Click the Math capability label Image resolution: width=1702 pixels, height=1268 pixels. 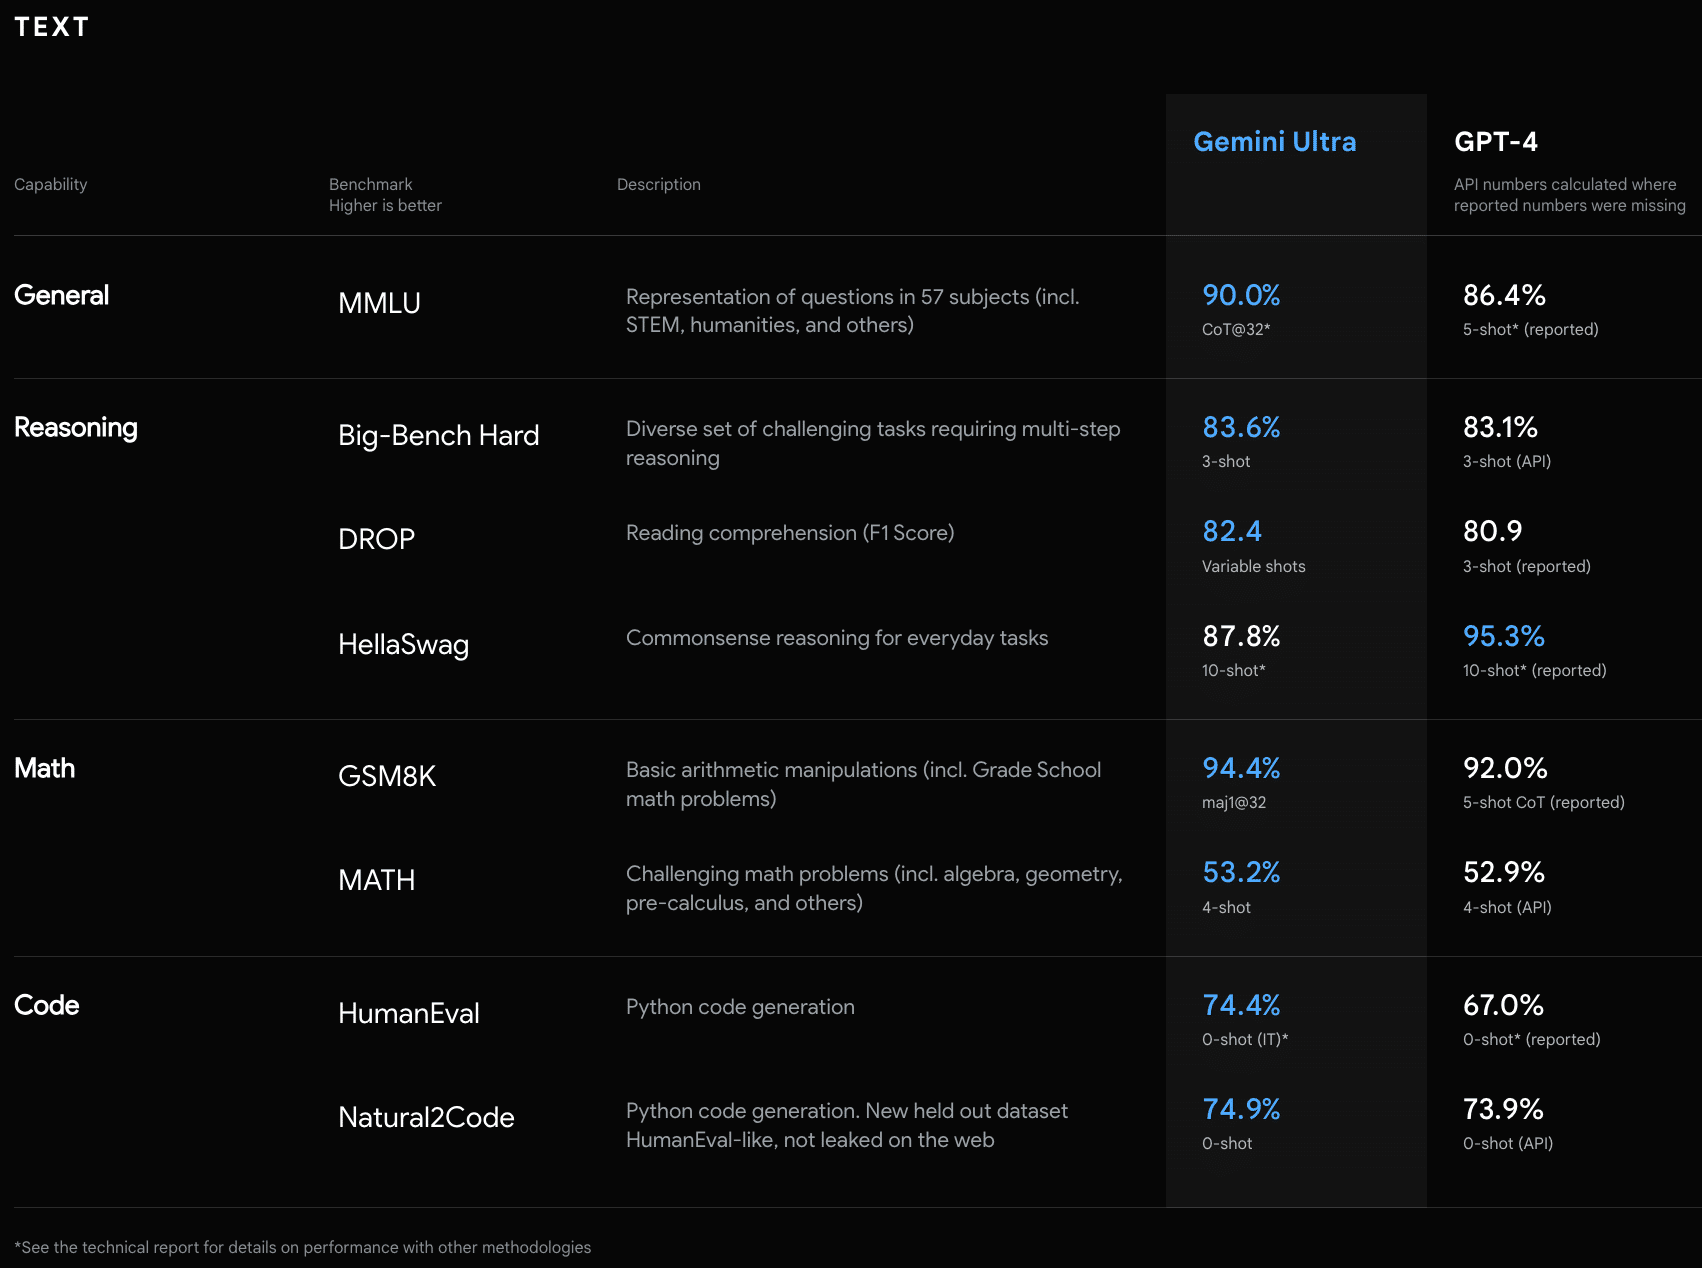[45, 768]
